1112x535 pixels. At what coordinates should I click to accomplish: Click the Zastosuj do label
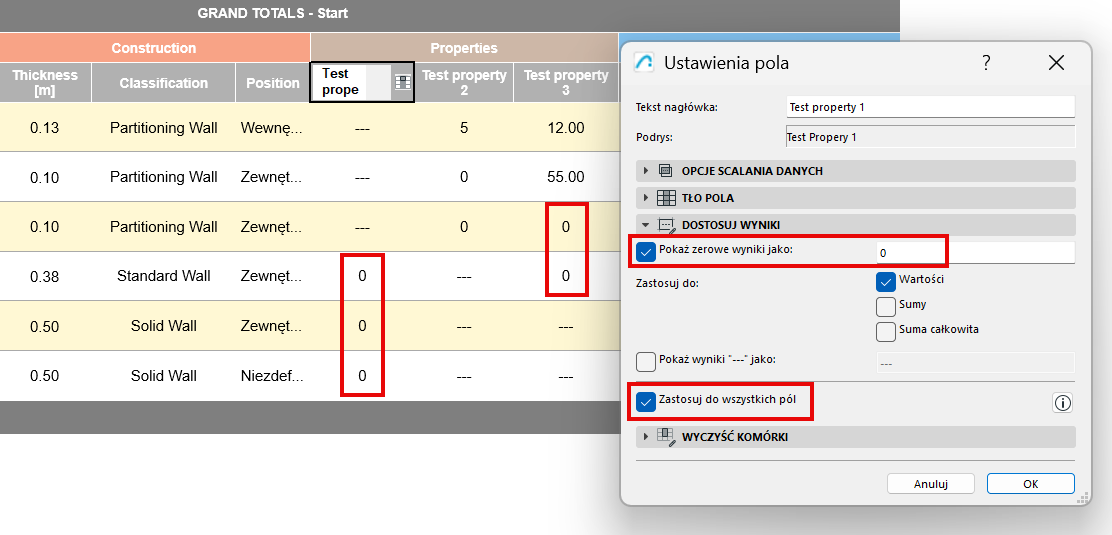[668, 284]
